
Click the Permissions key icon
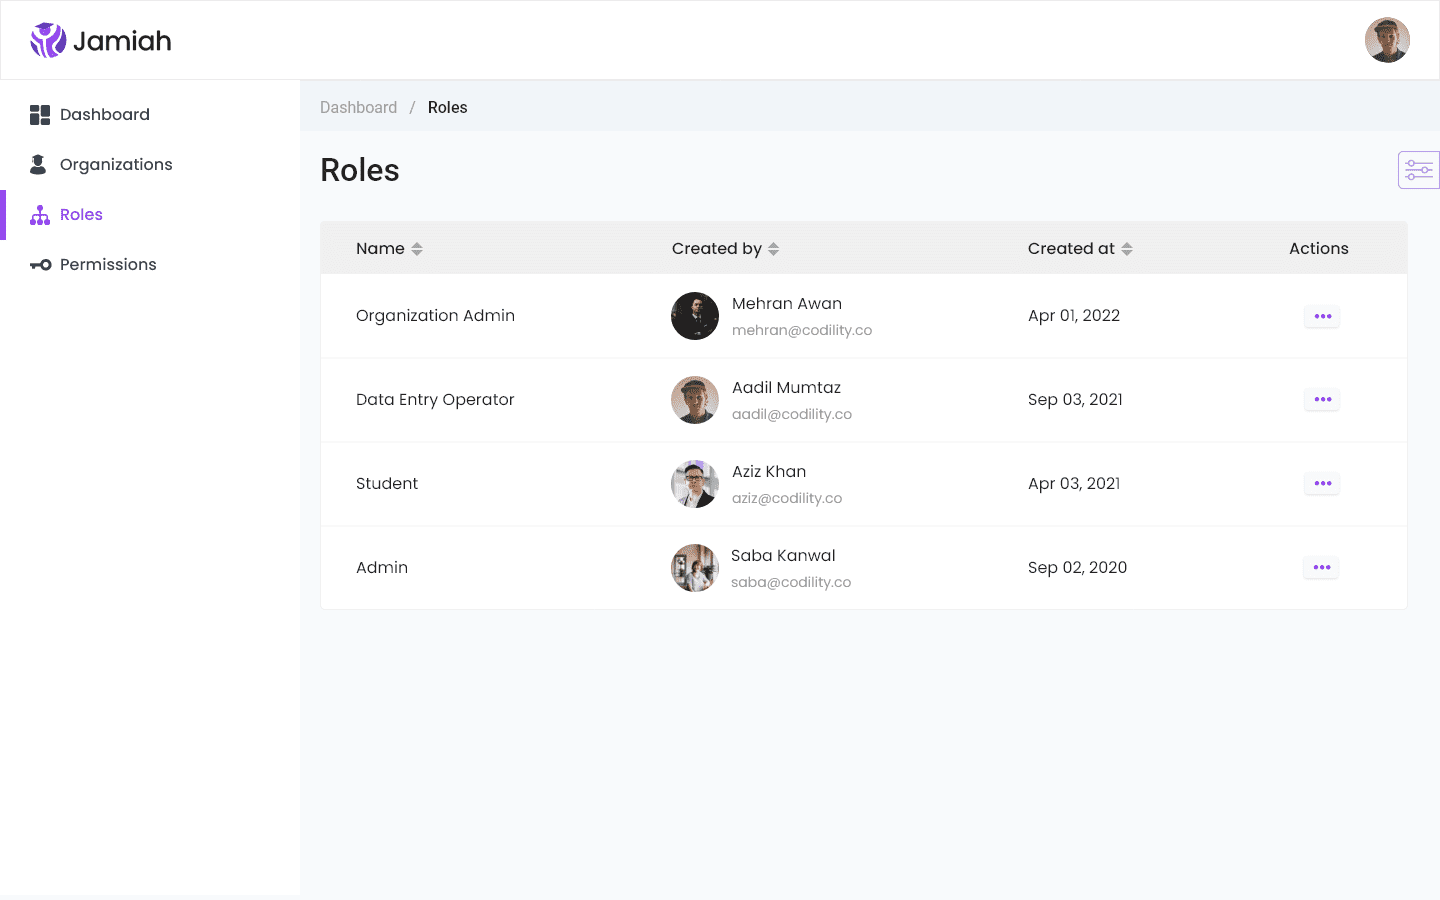pos(40,265)
